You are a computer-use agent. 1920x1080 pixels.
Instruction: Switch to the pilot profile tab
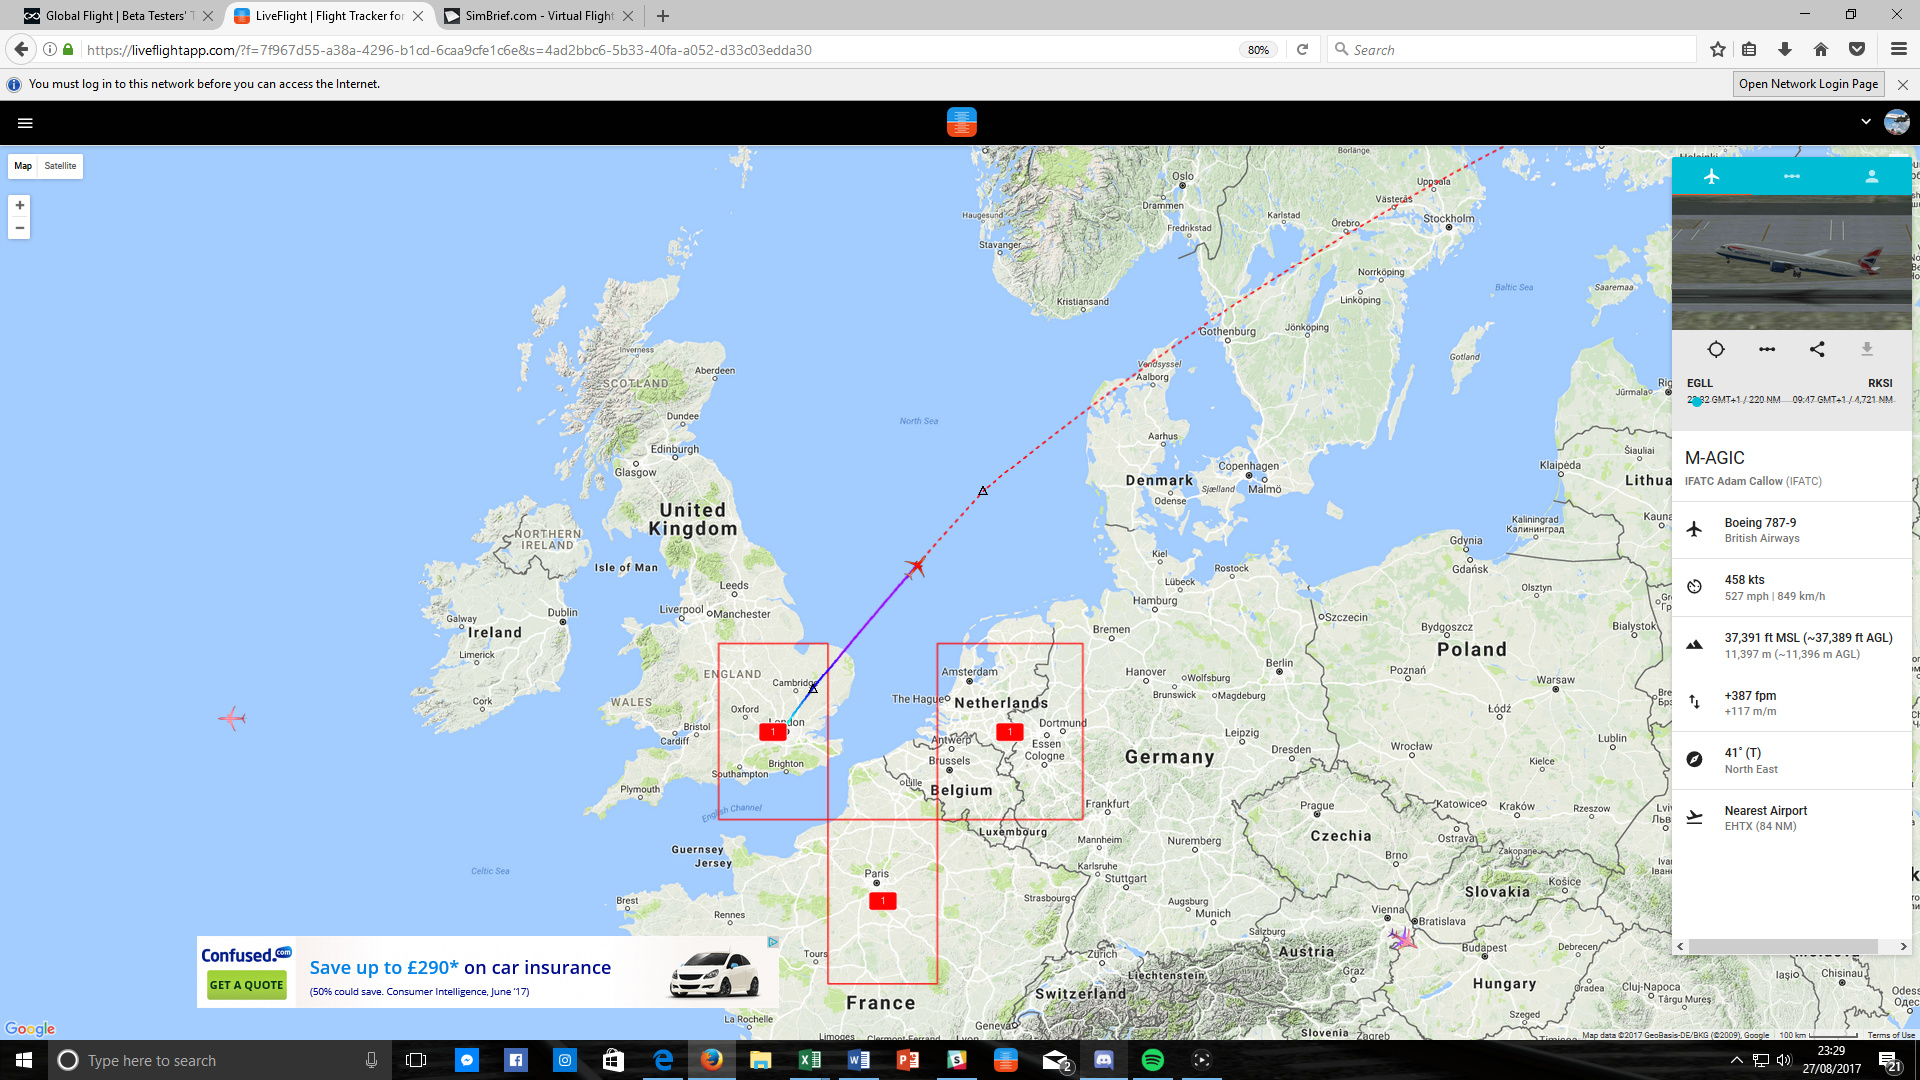[1871, 176]
